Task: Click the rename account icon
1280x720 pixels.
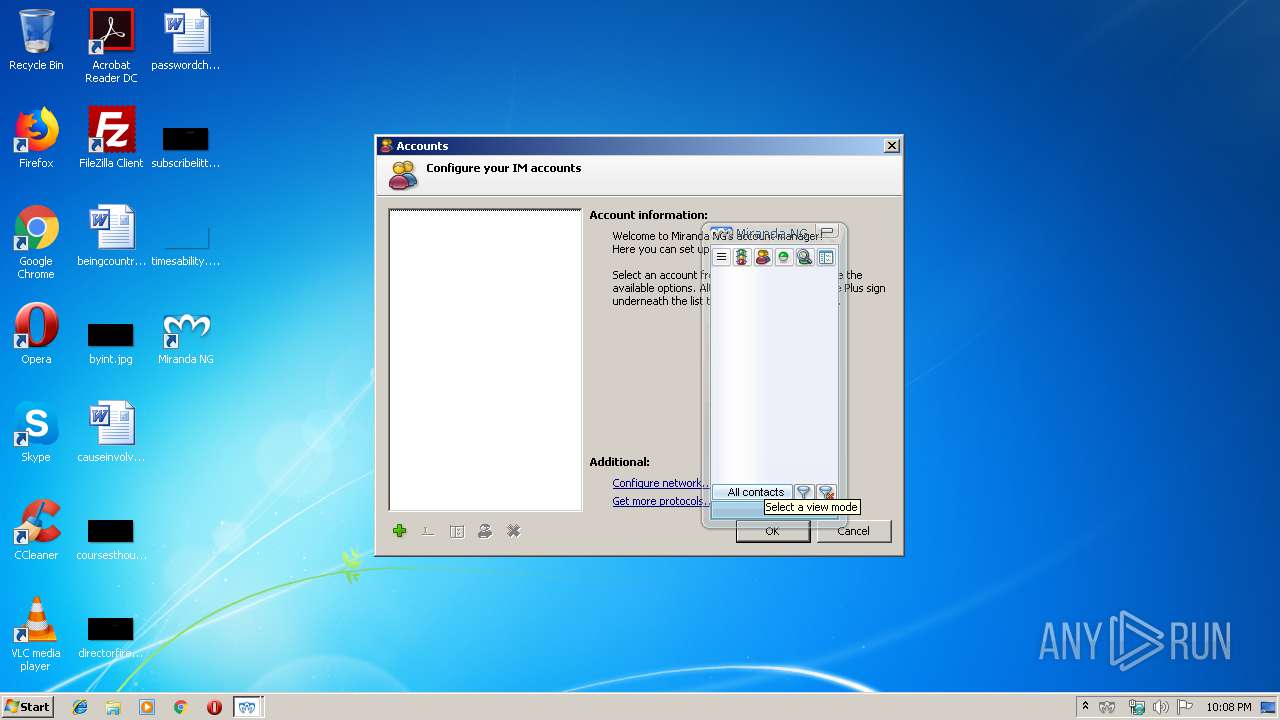Action: pyautogui.click(x=428, y=531)
